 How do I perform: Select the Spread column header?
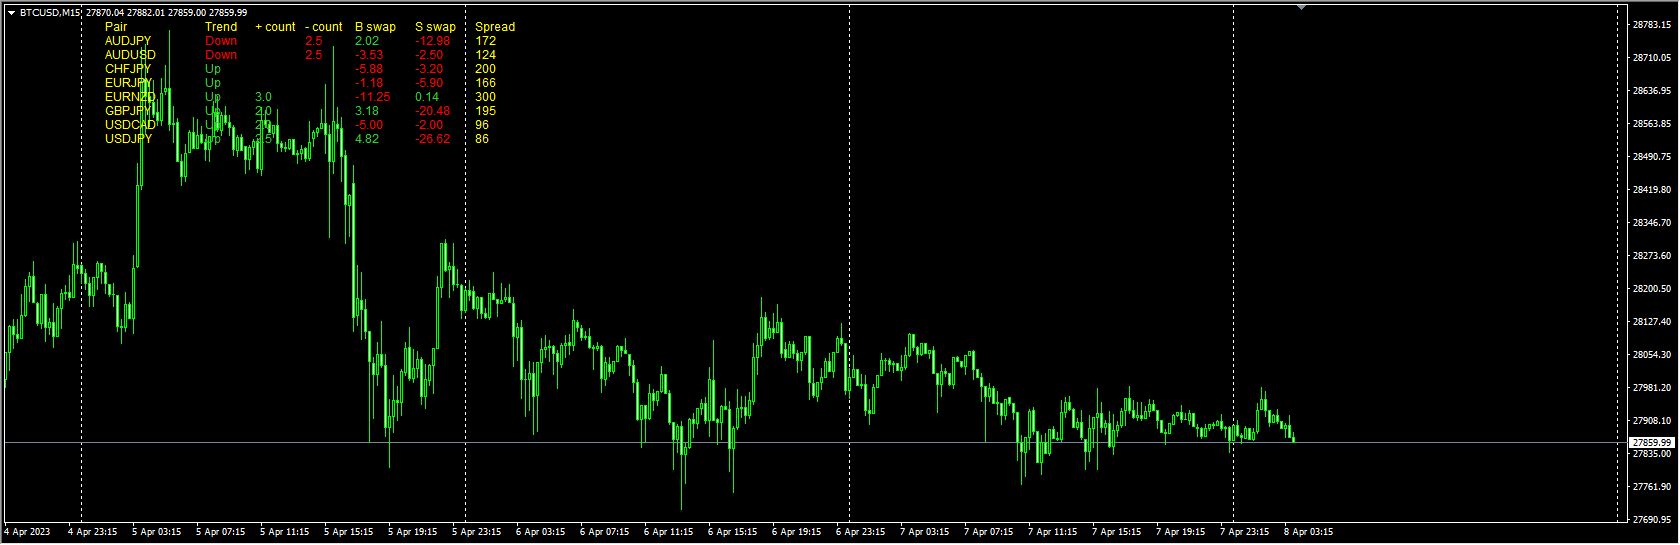[495, 27]
